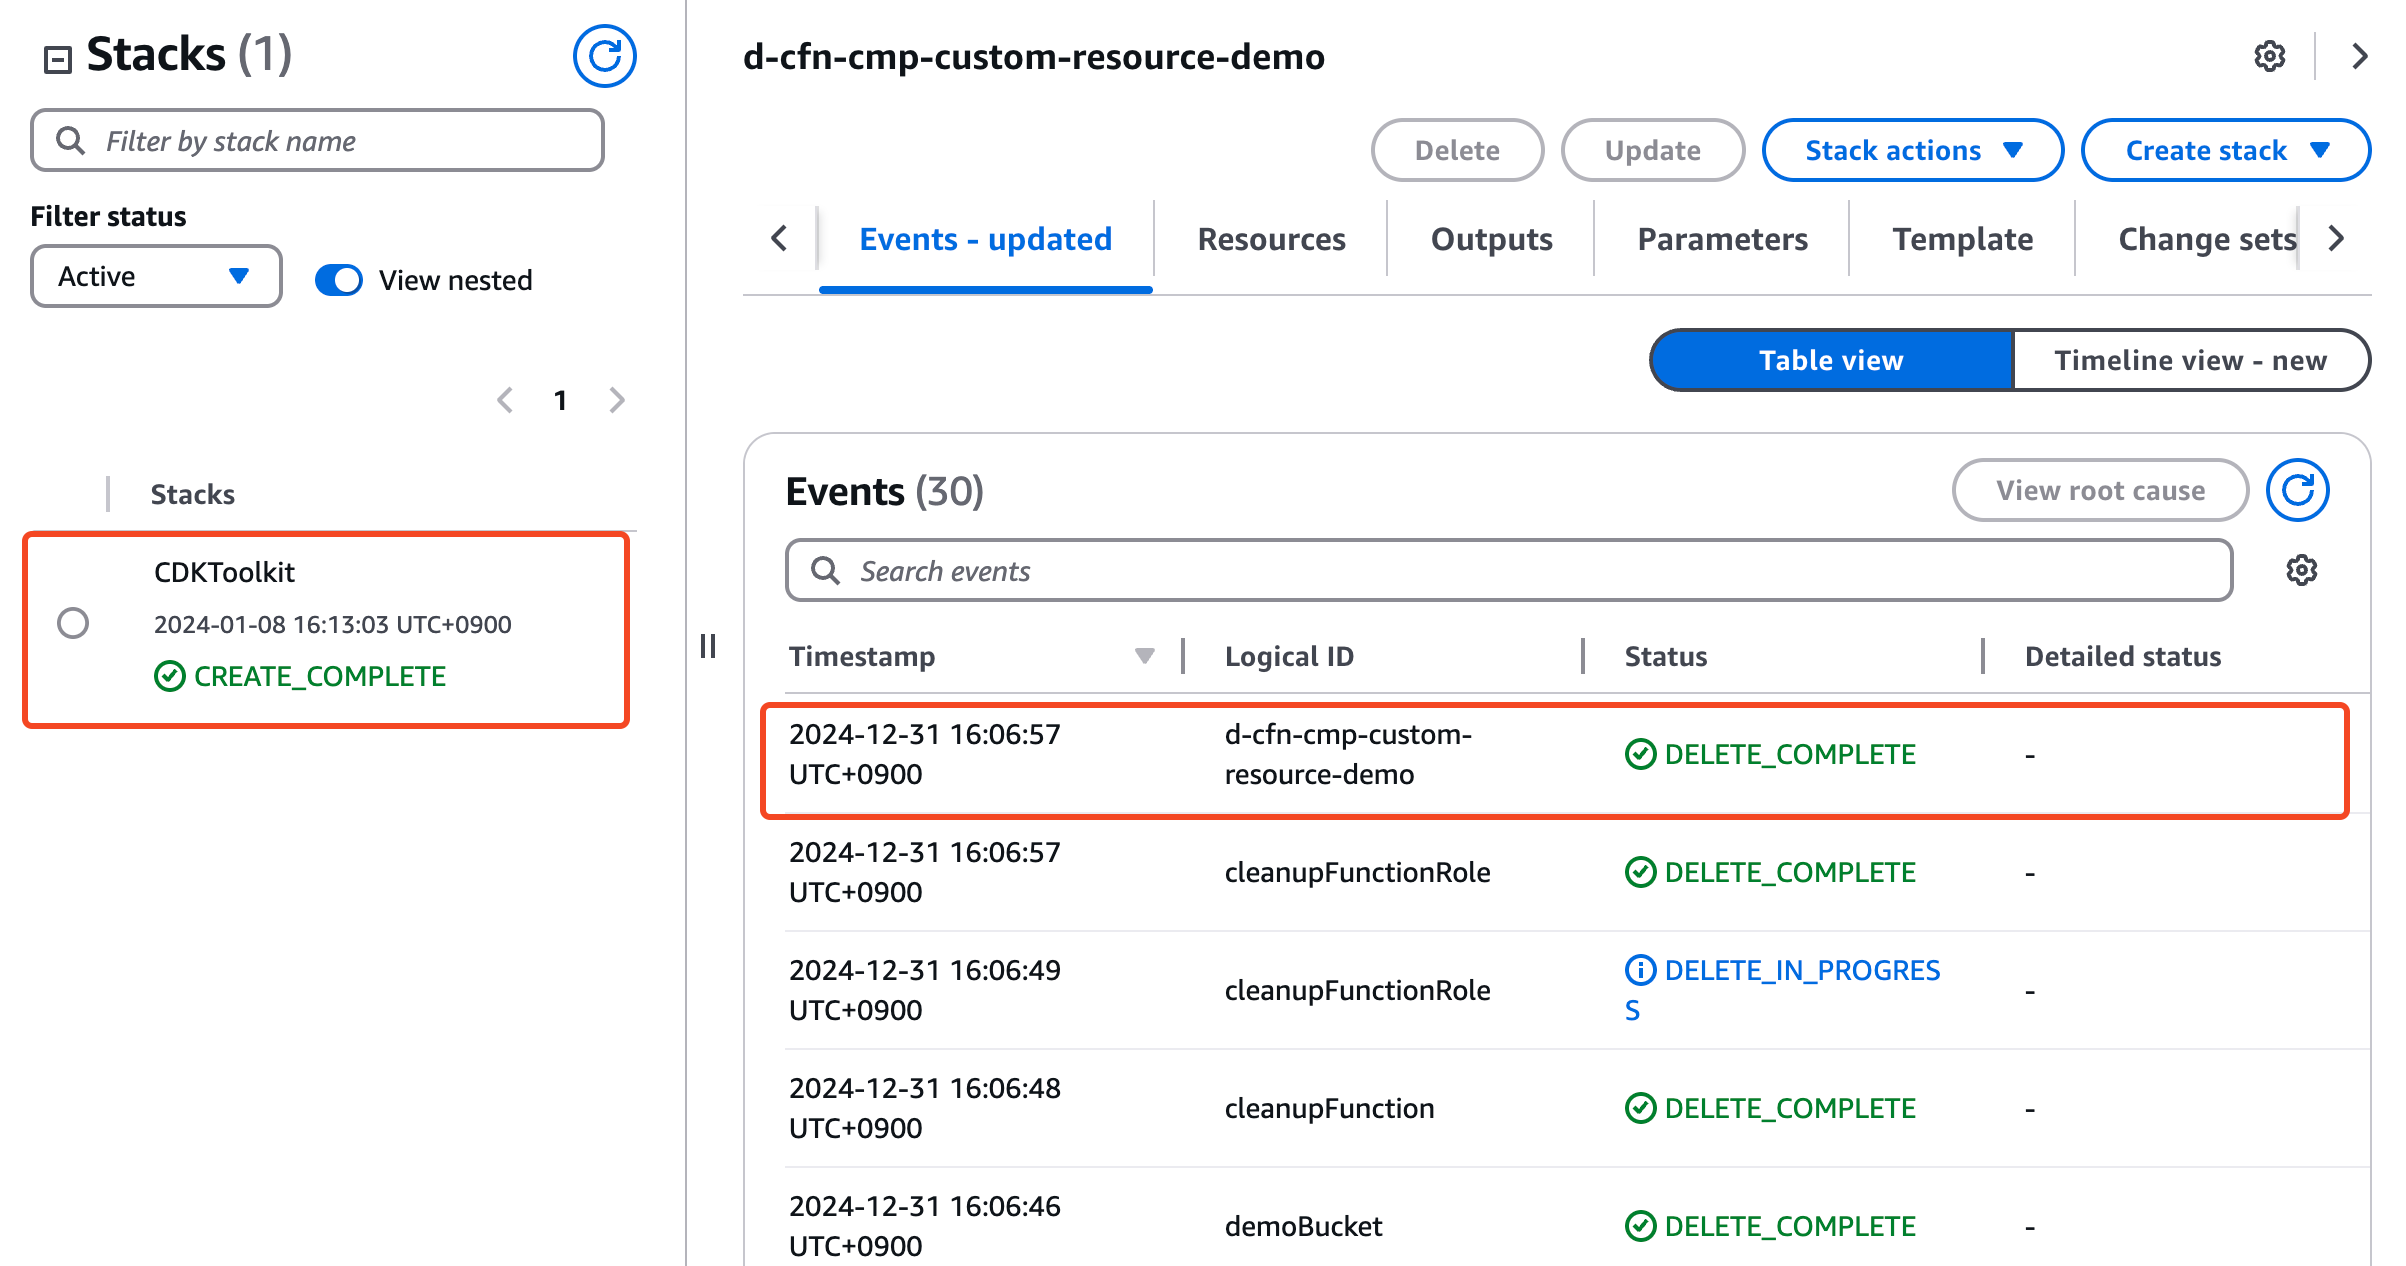Expand the Create stack dropdown

[x=2225, y=150]
